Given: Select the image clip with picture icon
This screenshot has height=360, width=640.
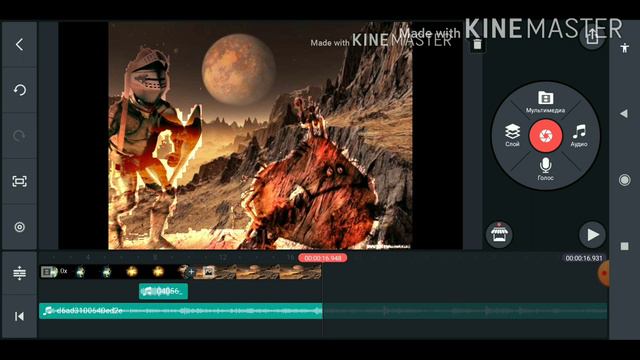Looking at the screenshot, I should coord(258,272).
